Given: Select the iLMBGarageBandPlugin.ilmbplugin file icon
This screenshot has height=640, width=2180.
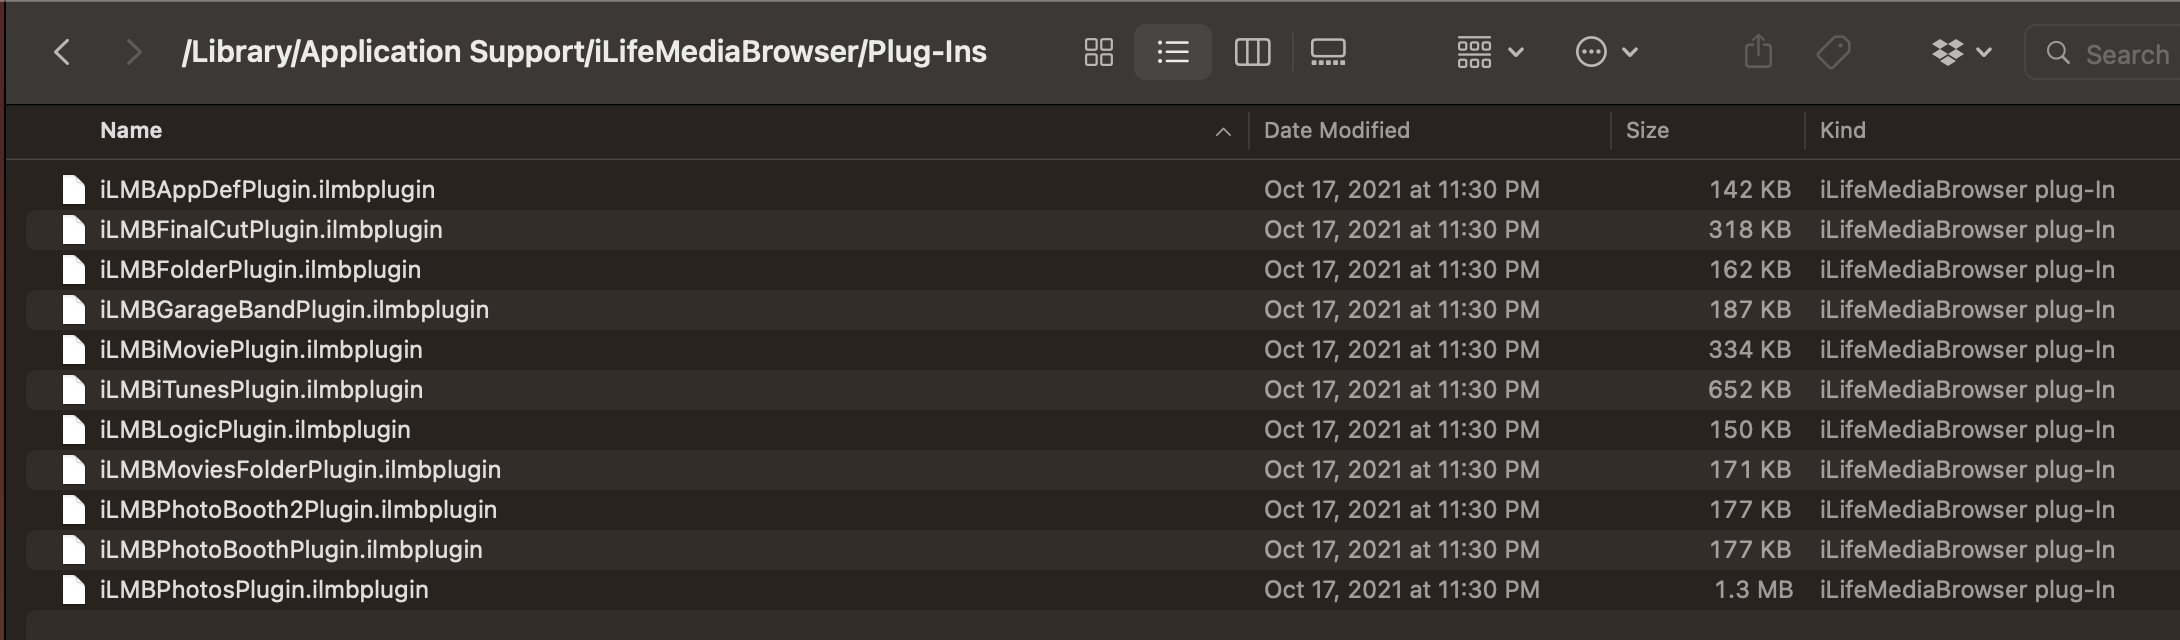Looking at the screenshot, I should pos(73,310).
